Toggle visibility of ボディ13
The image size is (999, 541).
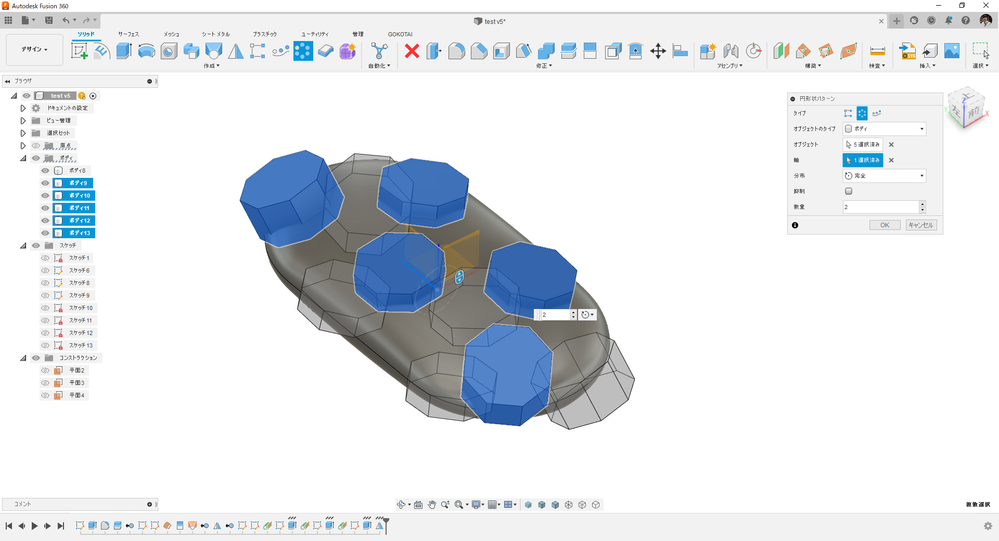coord(45,233)
